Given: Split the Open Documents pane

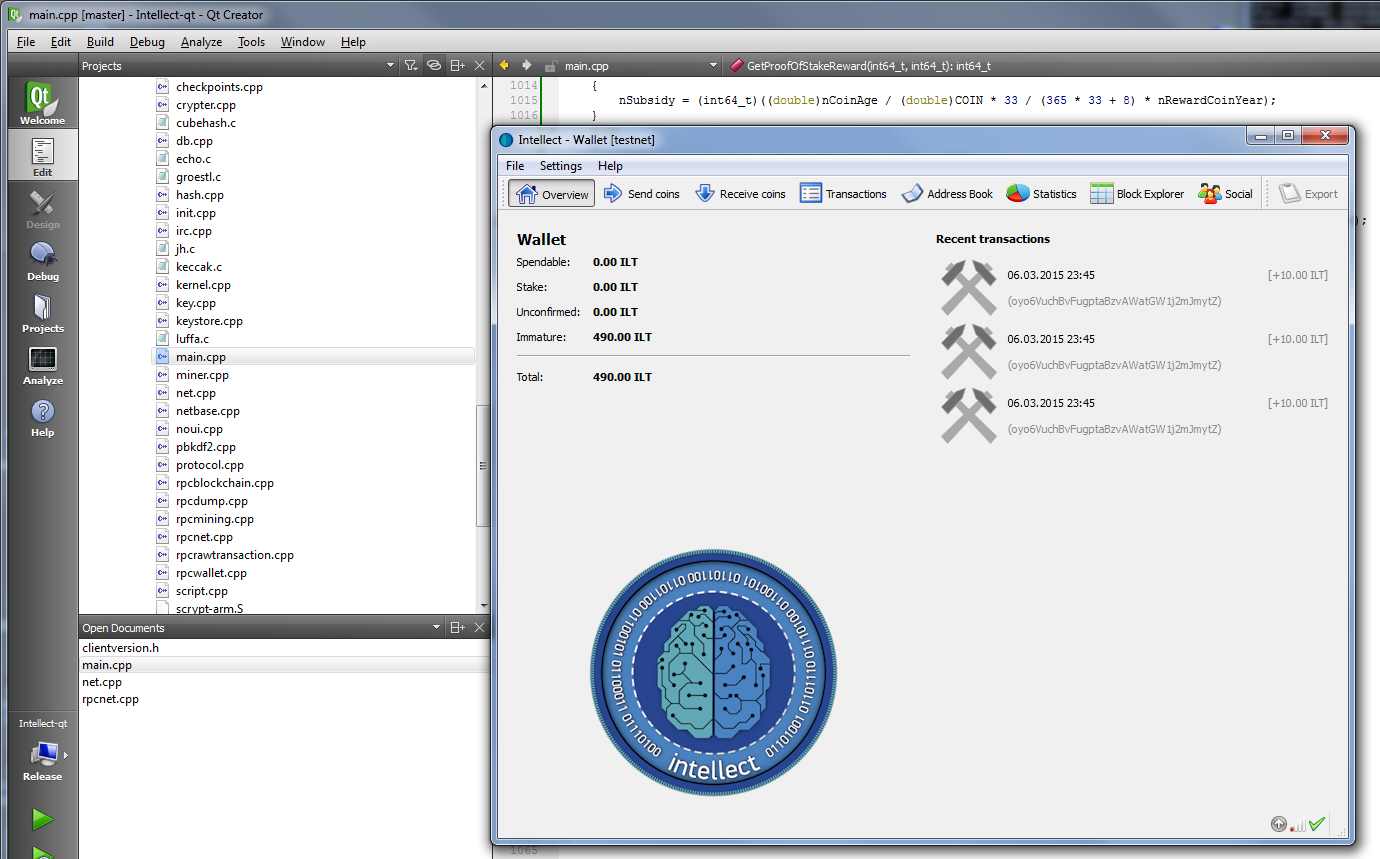Looking at the screenshot, I should [457, 628].
